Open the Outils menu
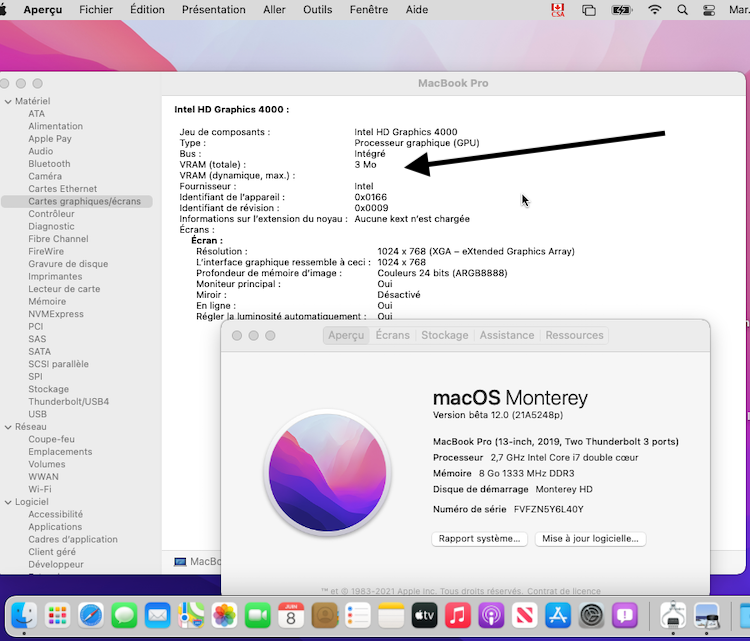This screenshot has height=641, width=750. tap(318, 10)
